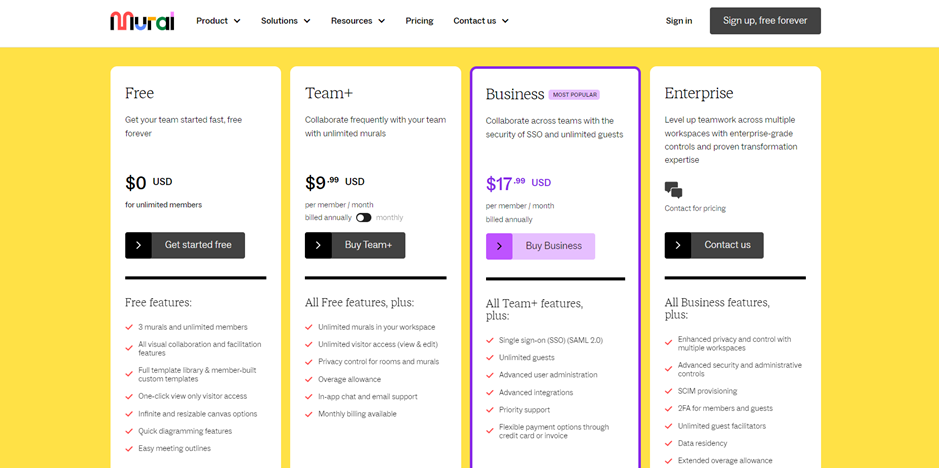This screenshot has width=939, height=468.
Task: Click checkmark beside Single sign-on (SSO)
Action: (490, 340)
